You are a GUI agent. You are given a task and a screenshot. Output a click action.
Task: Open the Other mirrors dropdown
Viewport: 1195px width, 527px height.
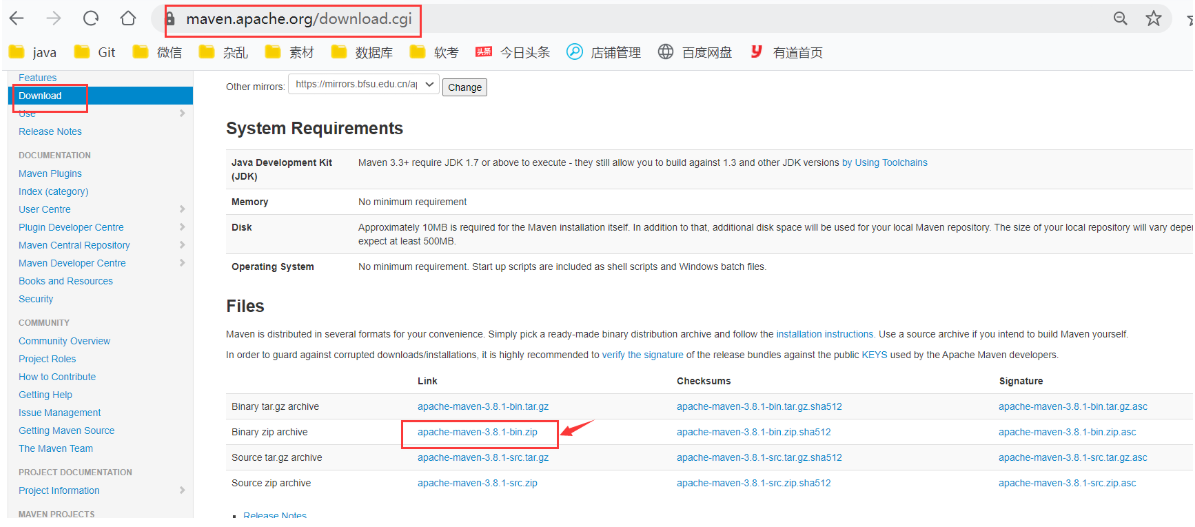pos(364,85)
